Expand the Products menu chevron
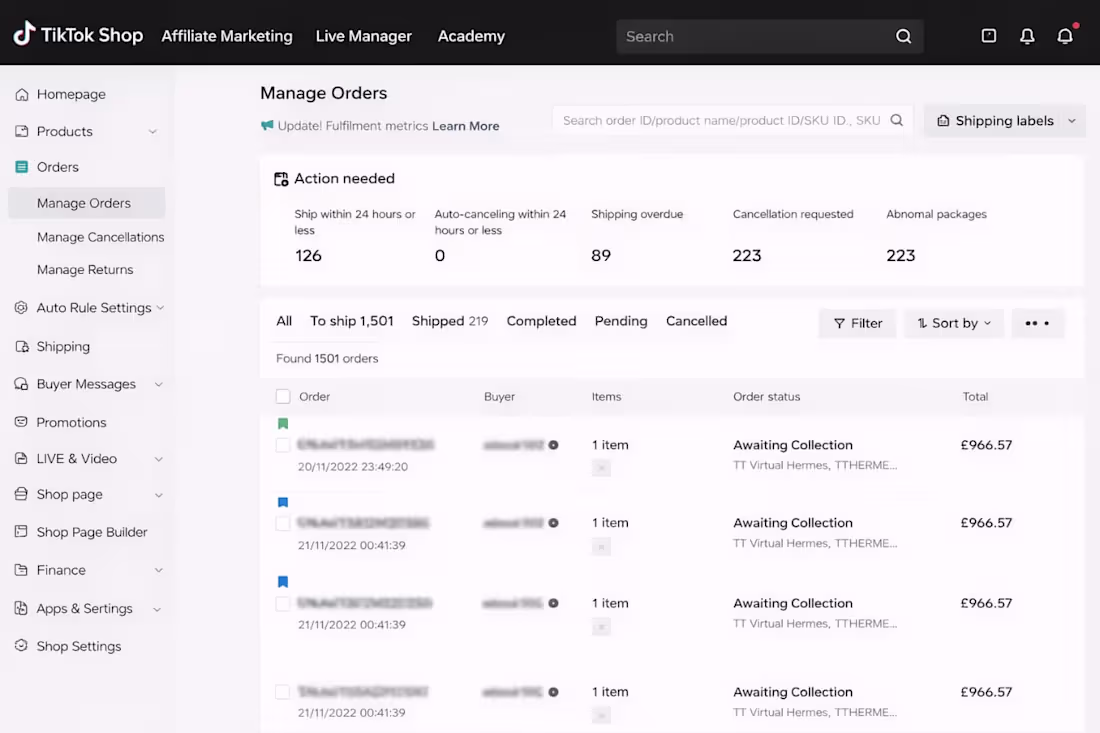This screenshot has height=733, width=1100. [x=152, y=132]
